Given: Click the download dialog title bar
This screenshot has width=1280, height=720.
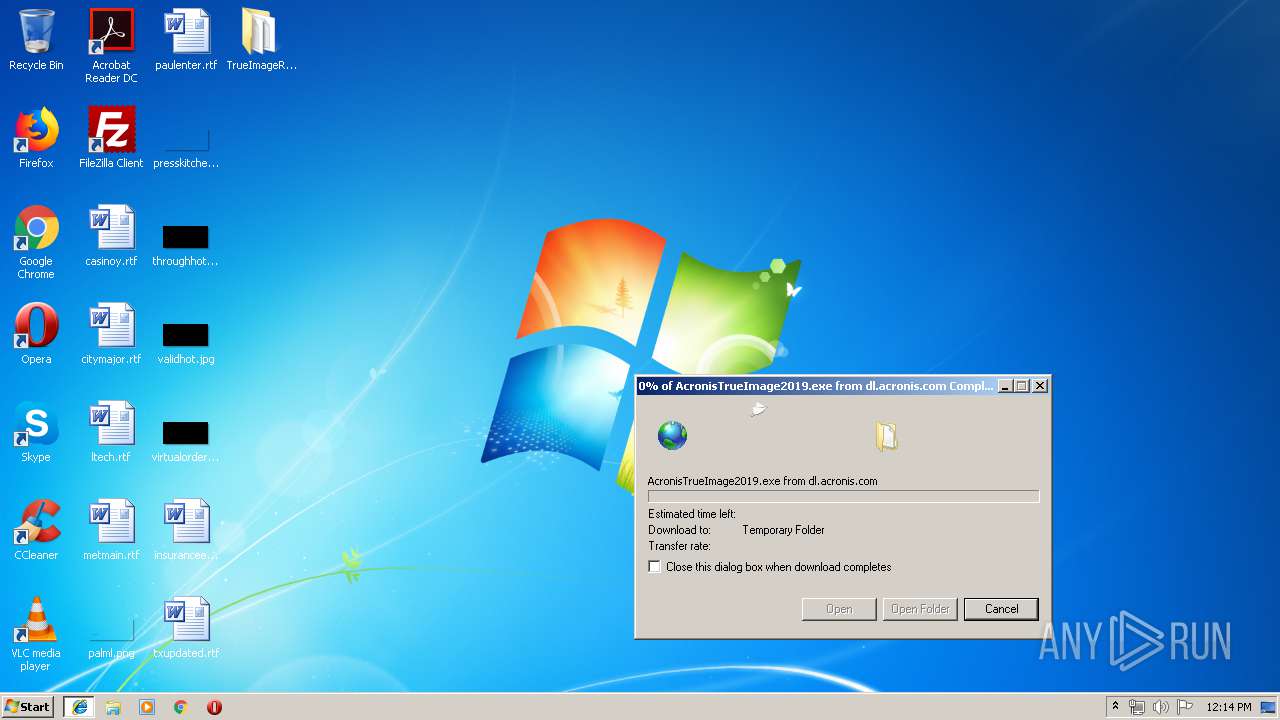Looking at the screenshot, I should (816, 386).
